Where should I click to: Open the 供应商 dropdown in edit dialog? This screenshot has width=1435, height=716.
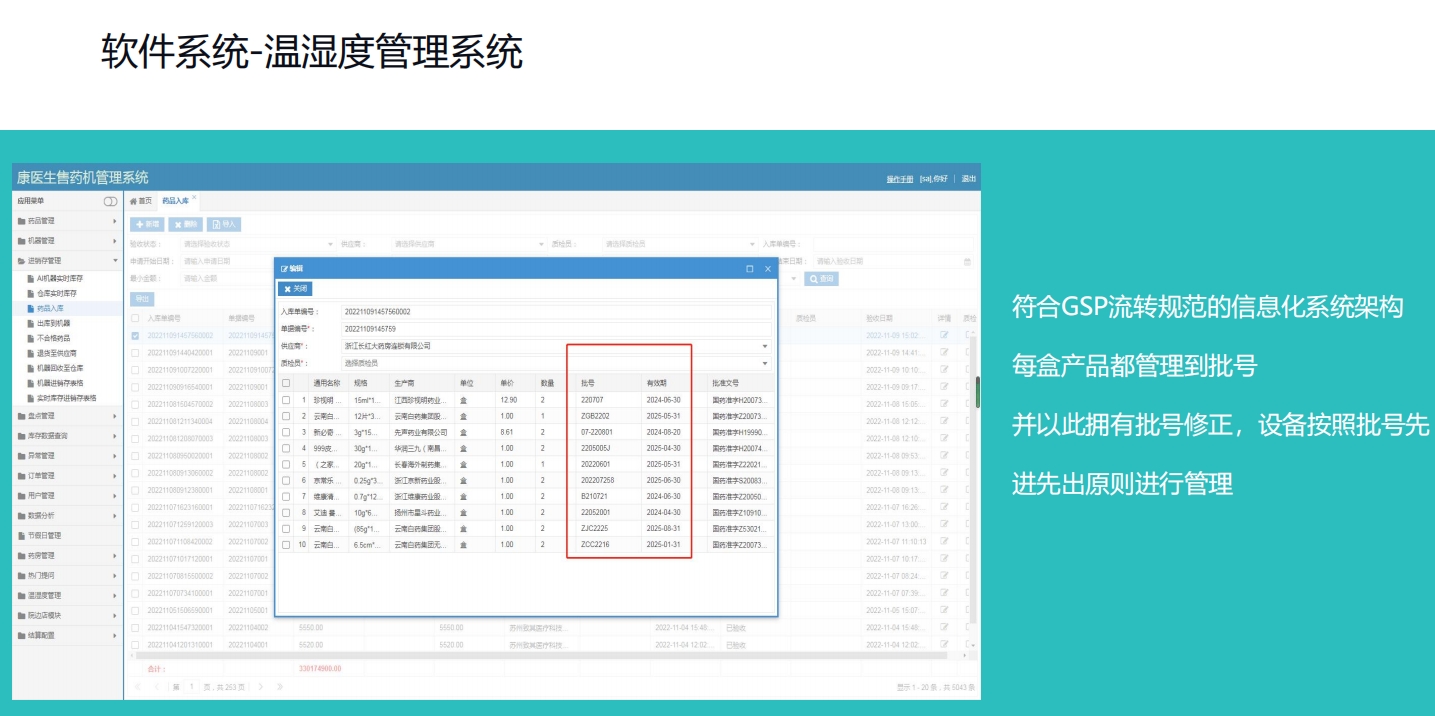point(766,346)
